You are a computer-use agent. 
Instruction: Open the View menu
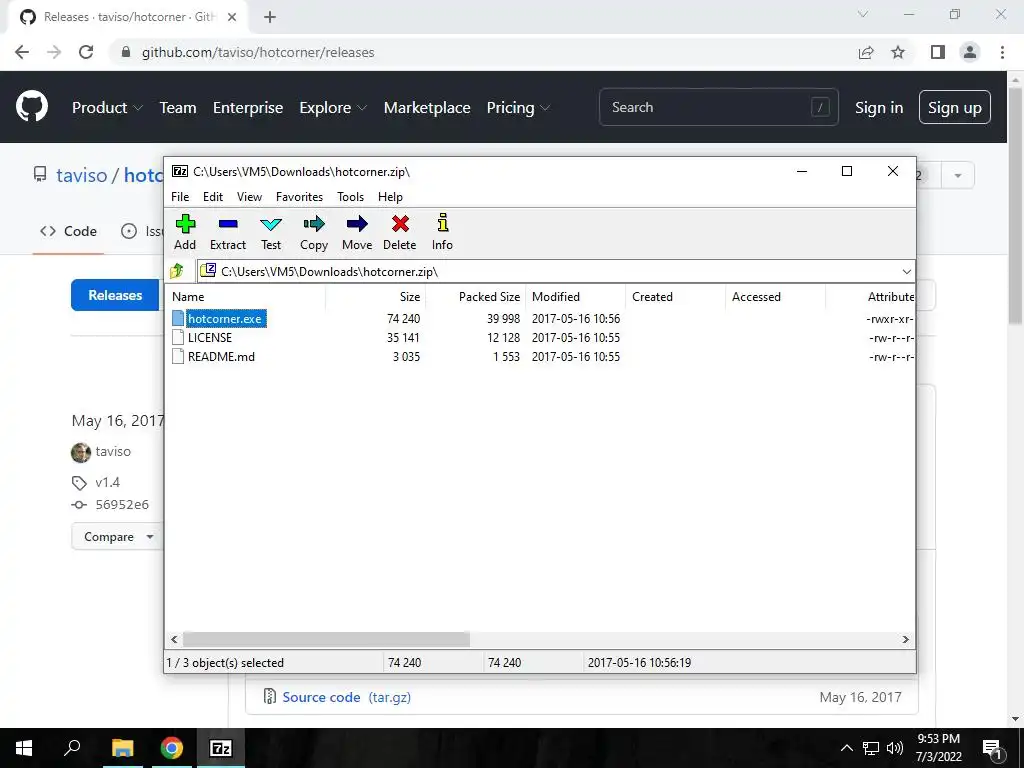coord(249,197)
